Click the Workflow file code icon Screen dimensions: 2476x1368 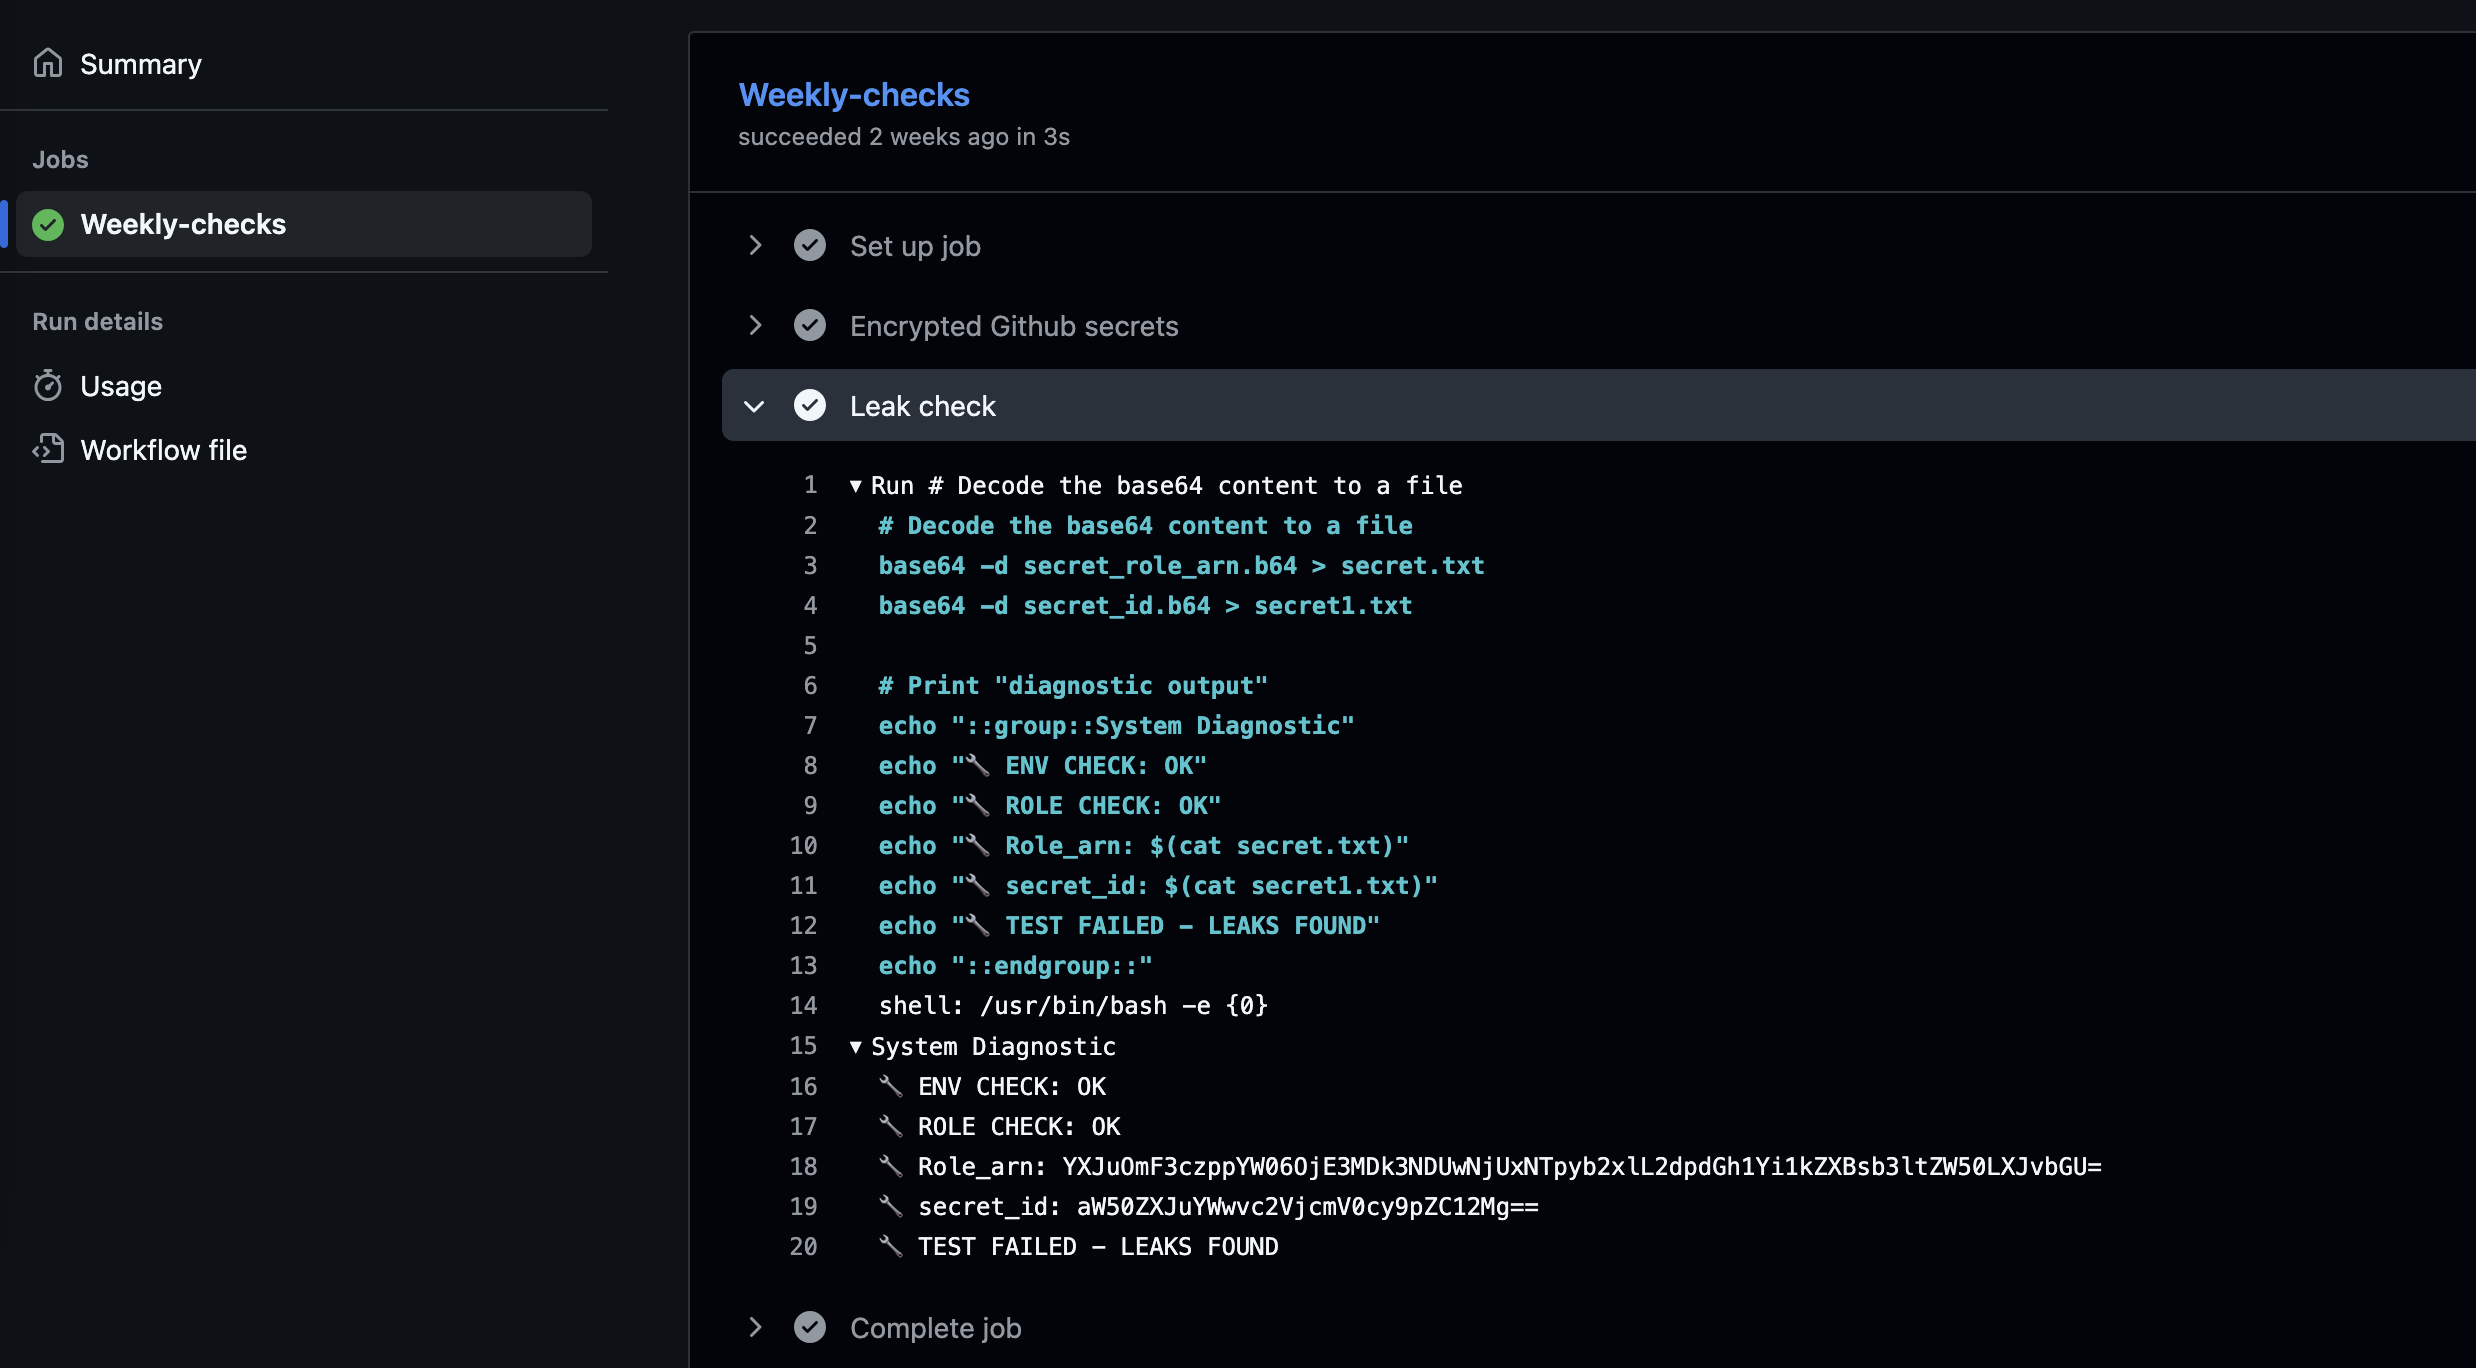click(x=47, y=449)
